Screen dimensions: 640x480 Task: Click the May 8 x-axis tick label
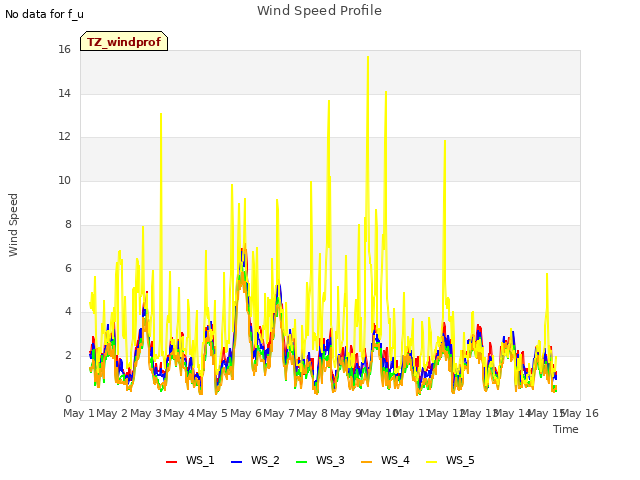pos(312,413)
